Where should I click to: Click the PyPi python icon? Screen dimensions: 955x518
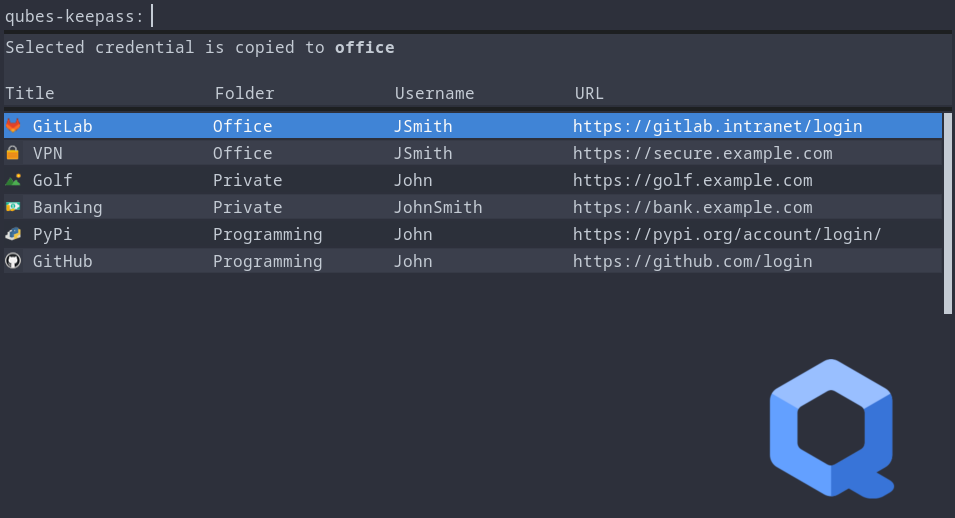(x=13, y=234)
